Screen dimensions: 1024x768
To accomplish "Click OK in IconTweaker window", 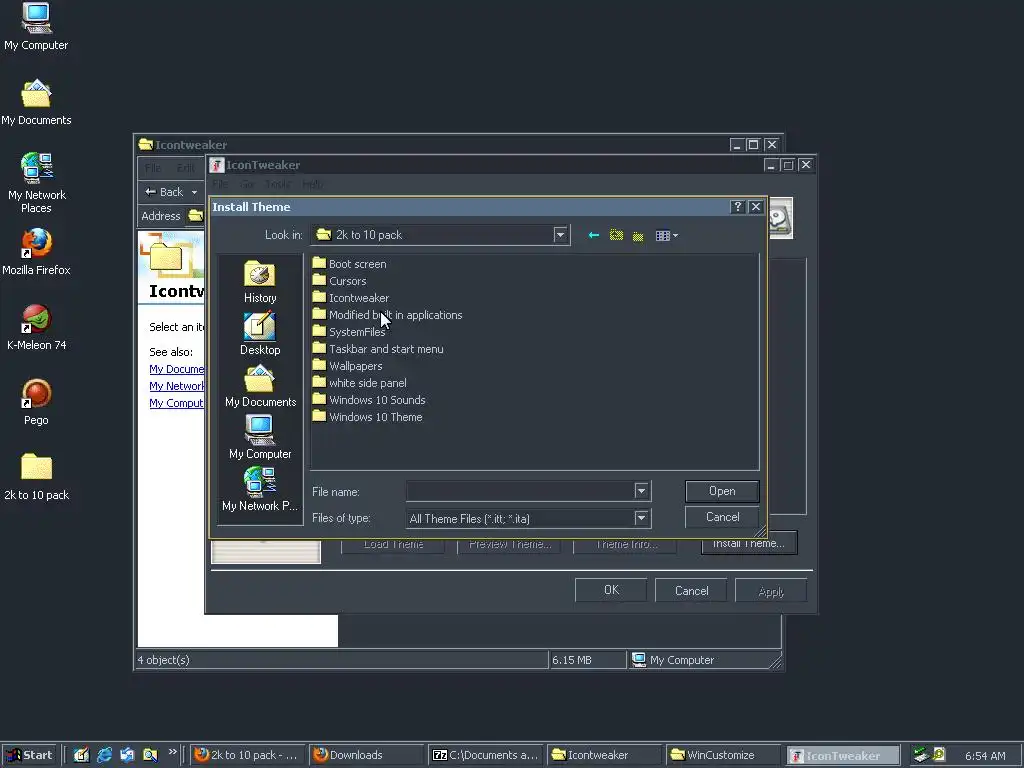I will click(x=611, y=590).
